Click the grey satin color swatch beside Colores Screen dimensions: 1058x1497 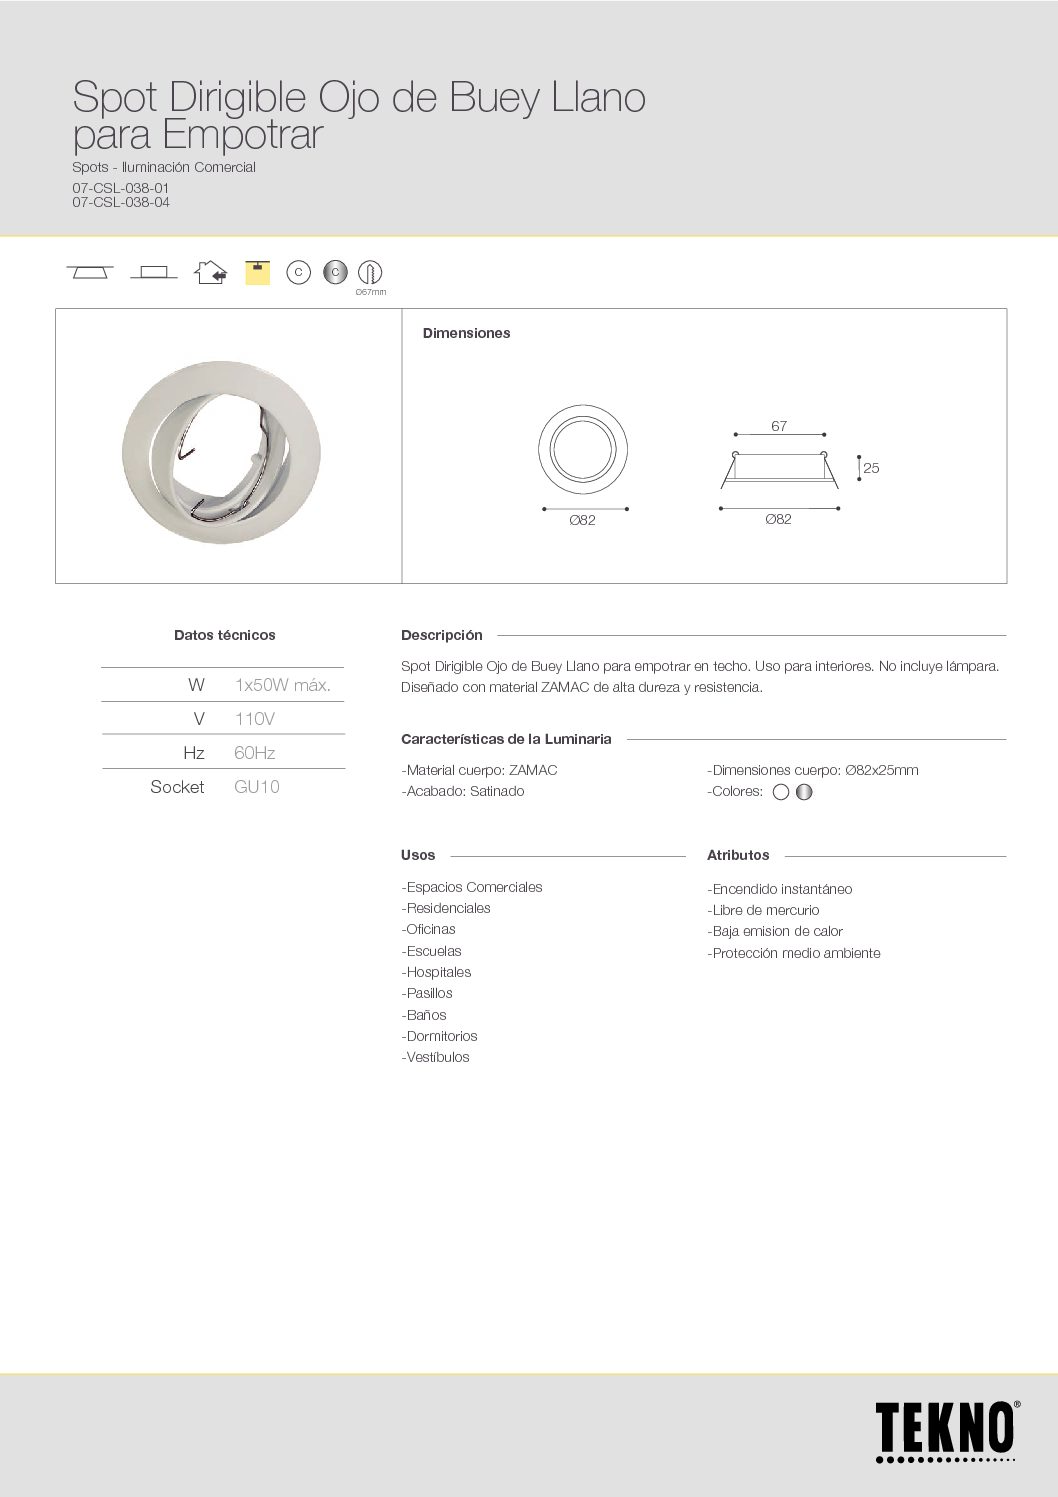tap(804, 792)
